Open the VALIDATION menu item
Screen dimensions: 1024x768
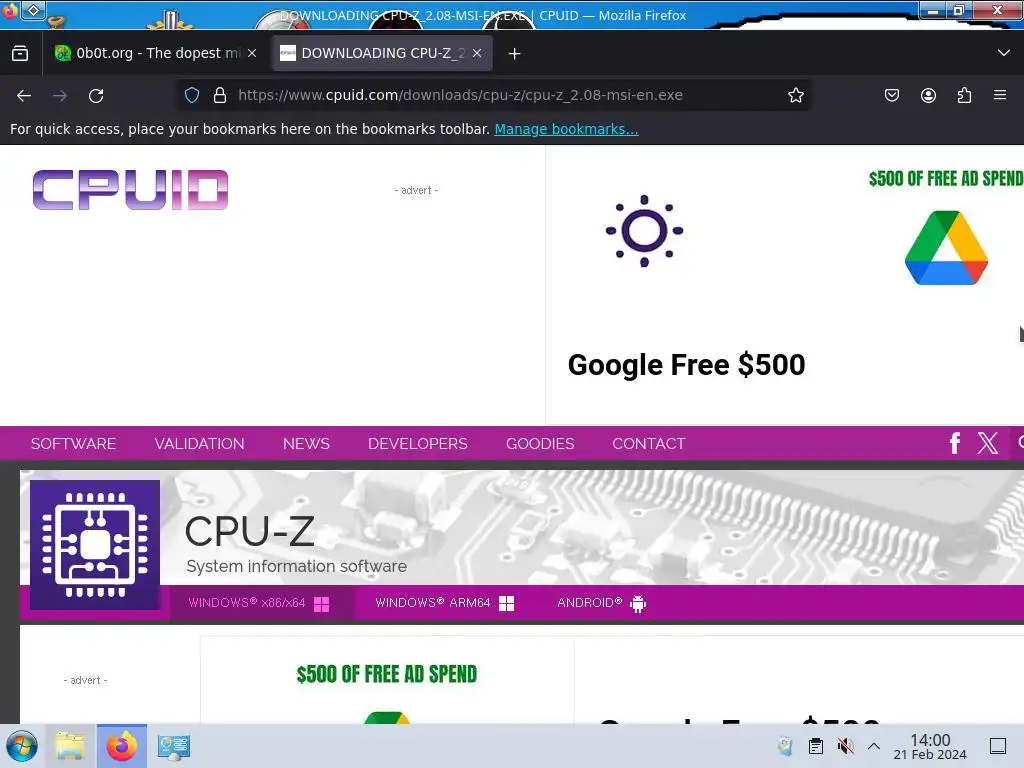click(x=199, y=444)
